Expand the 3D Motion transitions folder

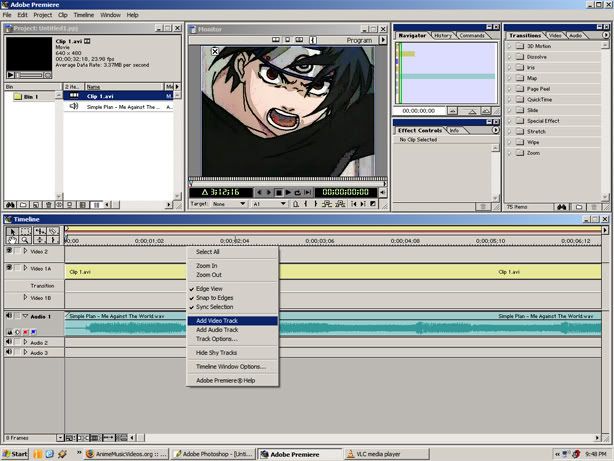point(509,46)
